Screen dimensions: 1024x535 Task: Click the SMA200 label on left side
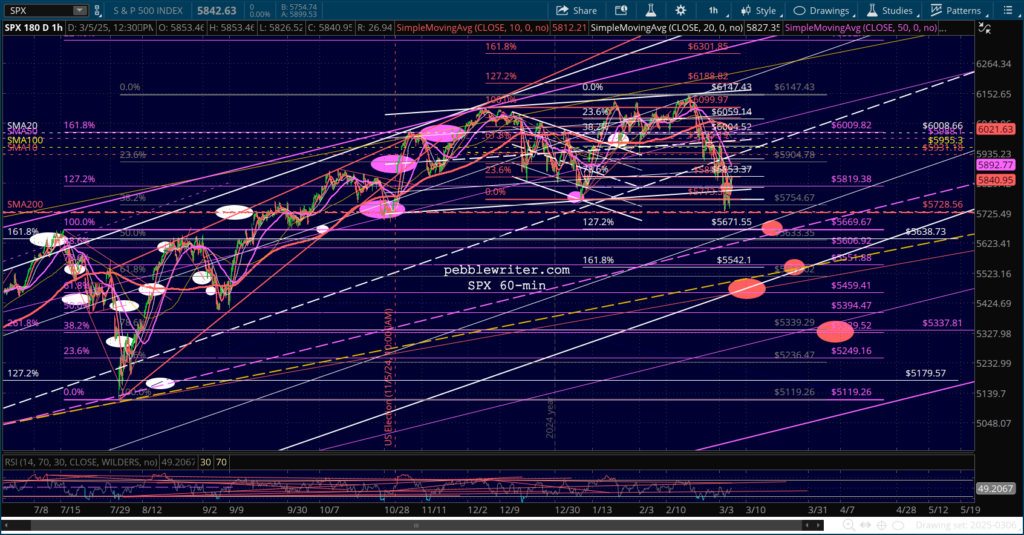click(x=25, y=204)
